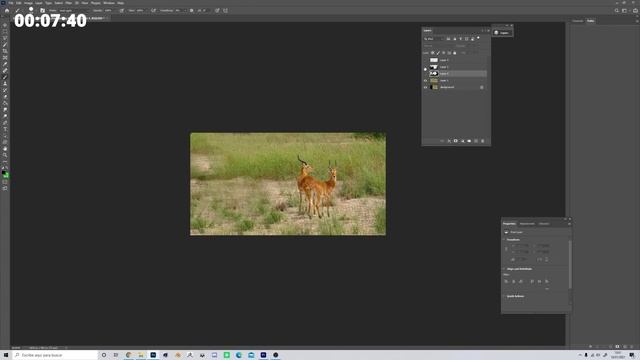Open the Layers panel flyout menu
This screenshot has width=640, height=360.
click(x=488, y=31)
